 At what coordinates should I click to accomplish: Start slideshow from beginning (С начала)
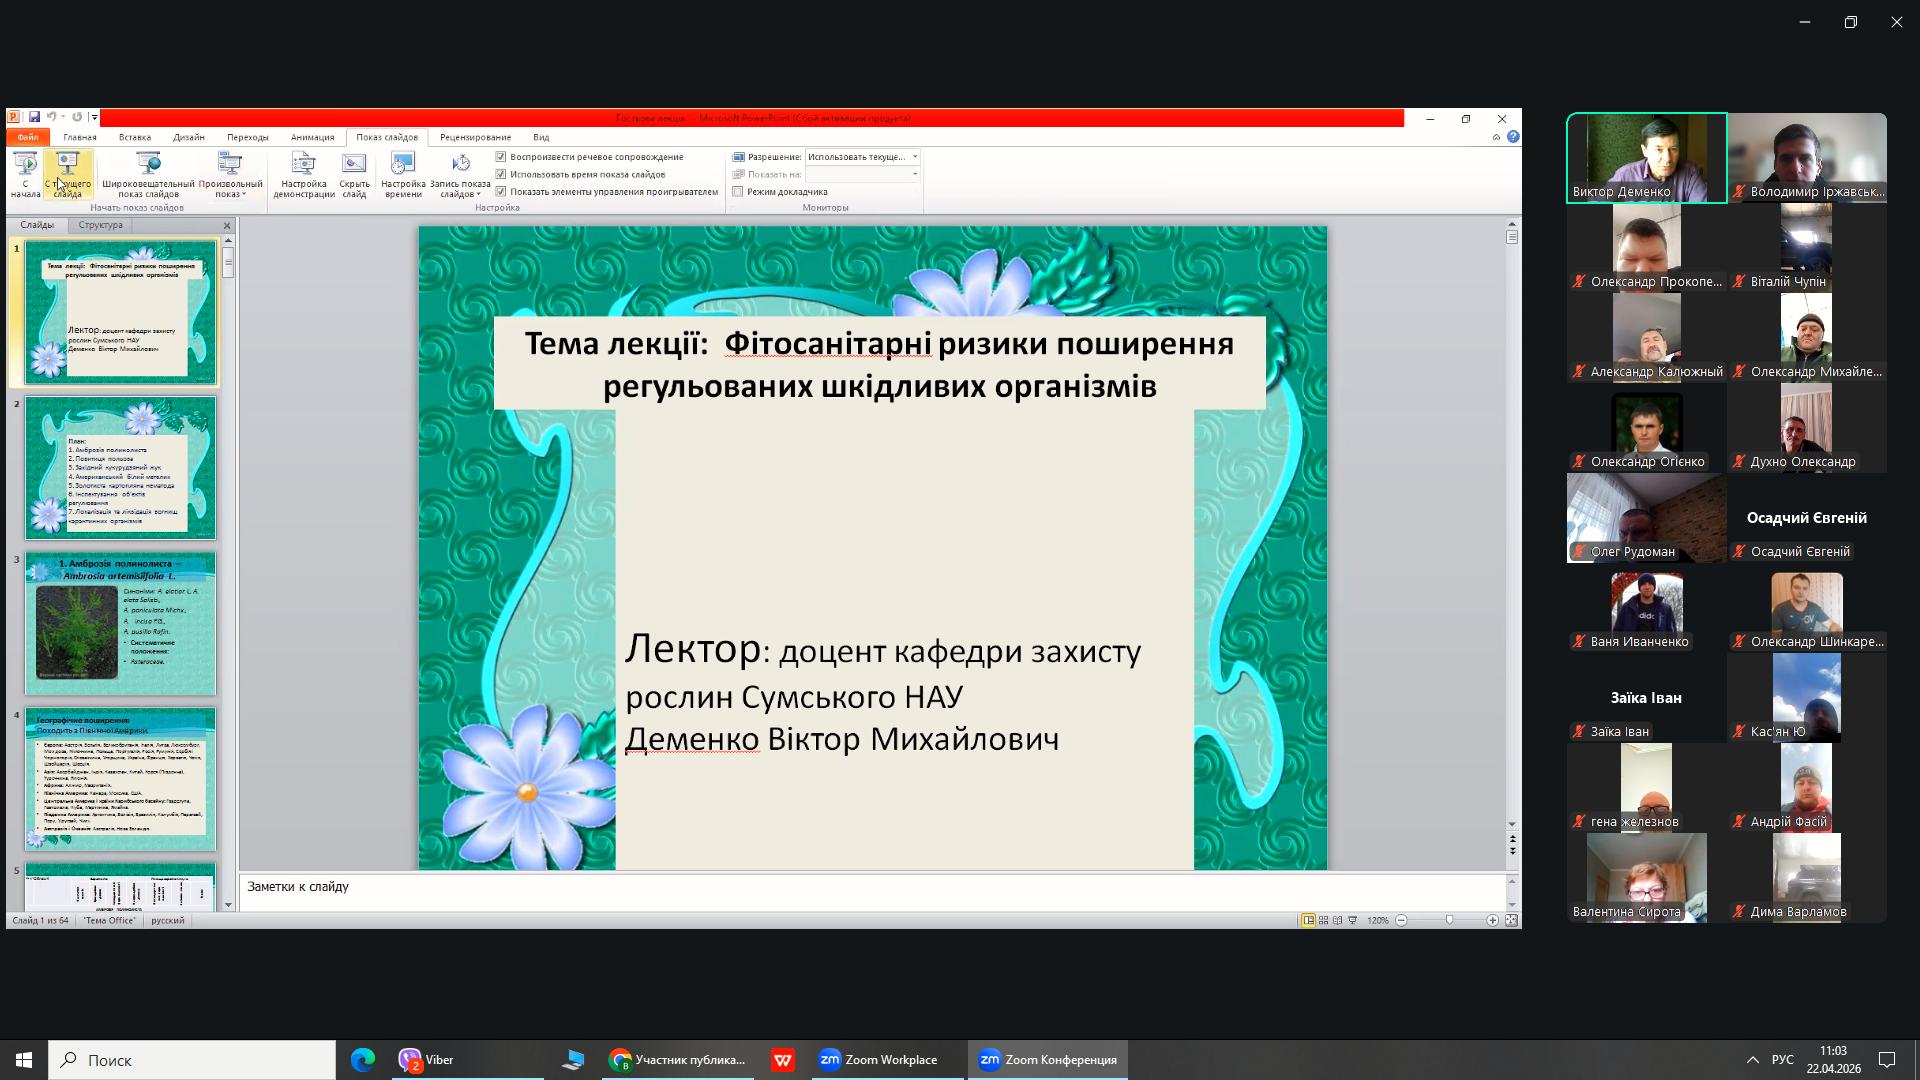point(25,174)
